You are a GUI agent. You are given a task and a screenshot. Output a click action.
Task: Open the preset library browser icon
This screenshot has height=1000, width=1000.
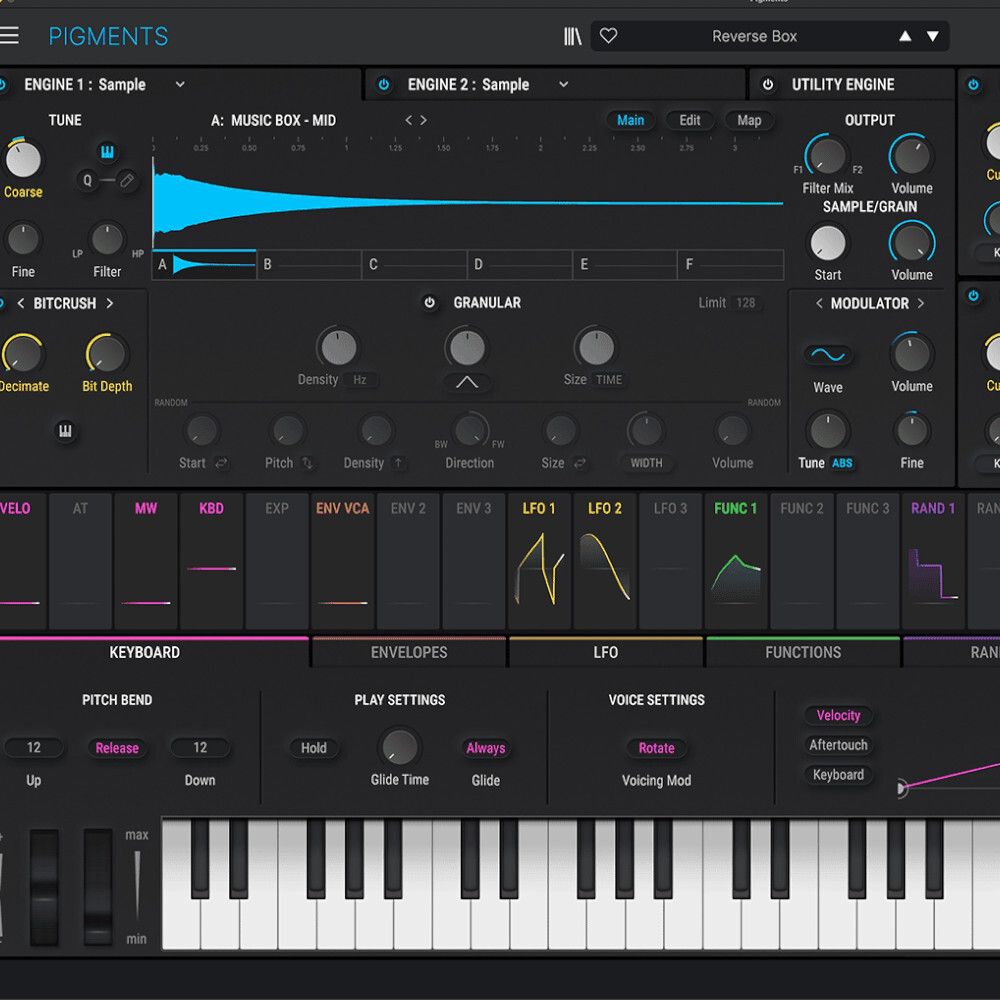point(572,37)
